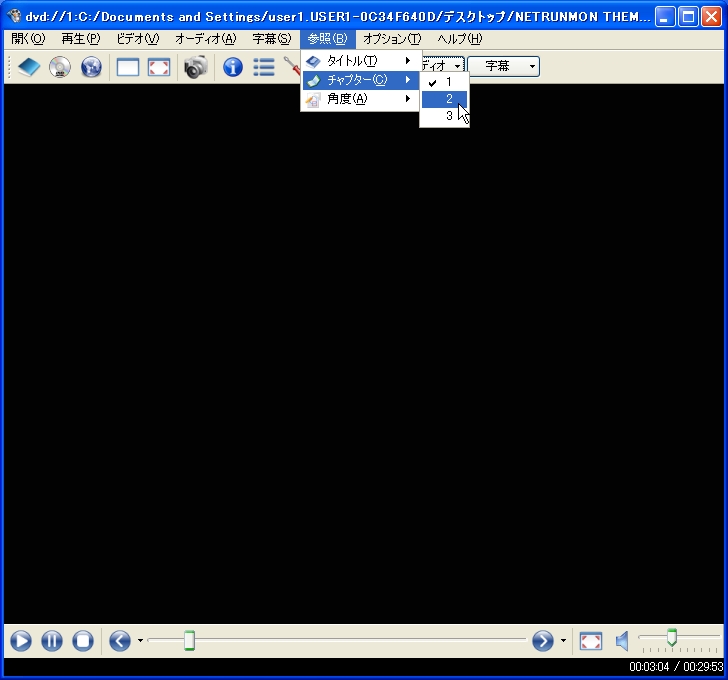Viewport: 728px width, 680px height.
Task: Close the player window
Action: tap(711, 17)
